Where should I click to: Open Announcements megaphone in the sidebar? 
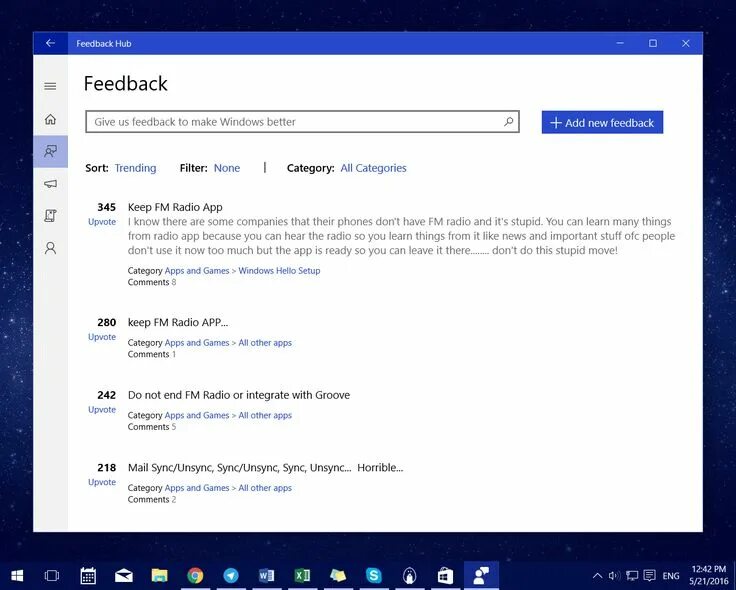point(50,184)
